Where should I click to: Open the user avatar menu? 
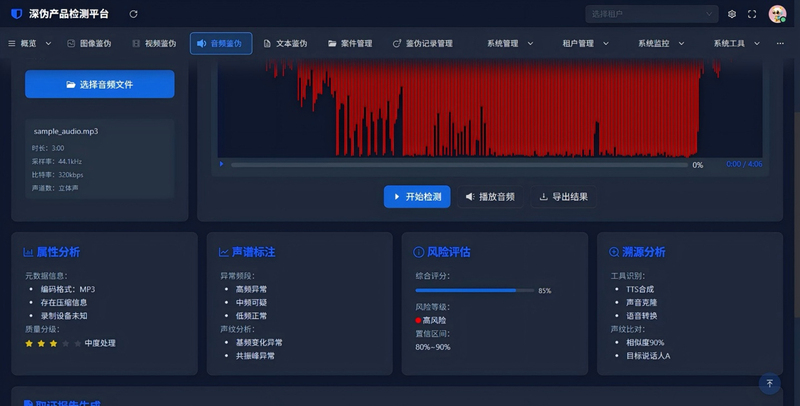click(x=777, y=14)
